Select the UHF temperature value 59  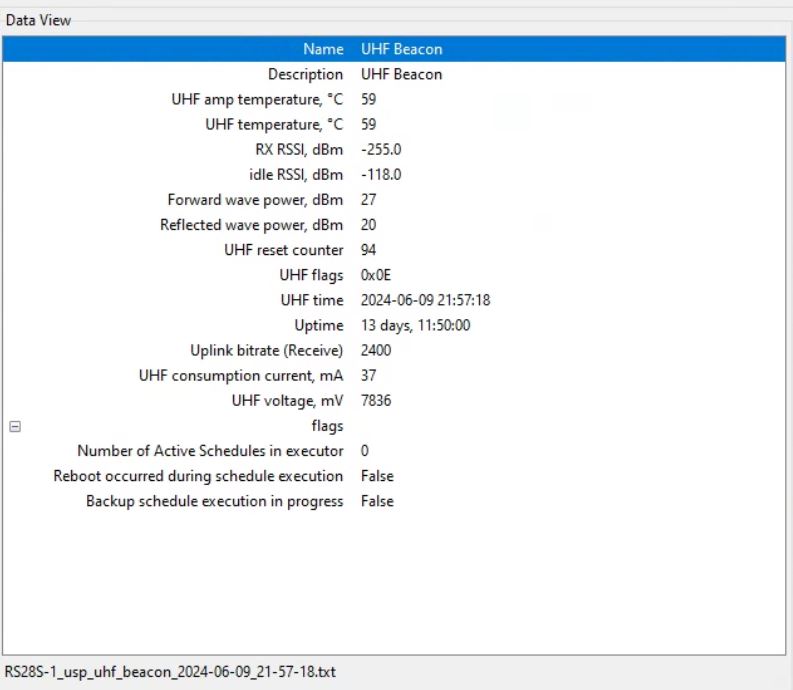click(x=369, y=124)
